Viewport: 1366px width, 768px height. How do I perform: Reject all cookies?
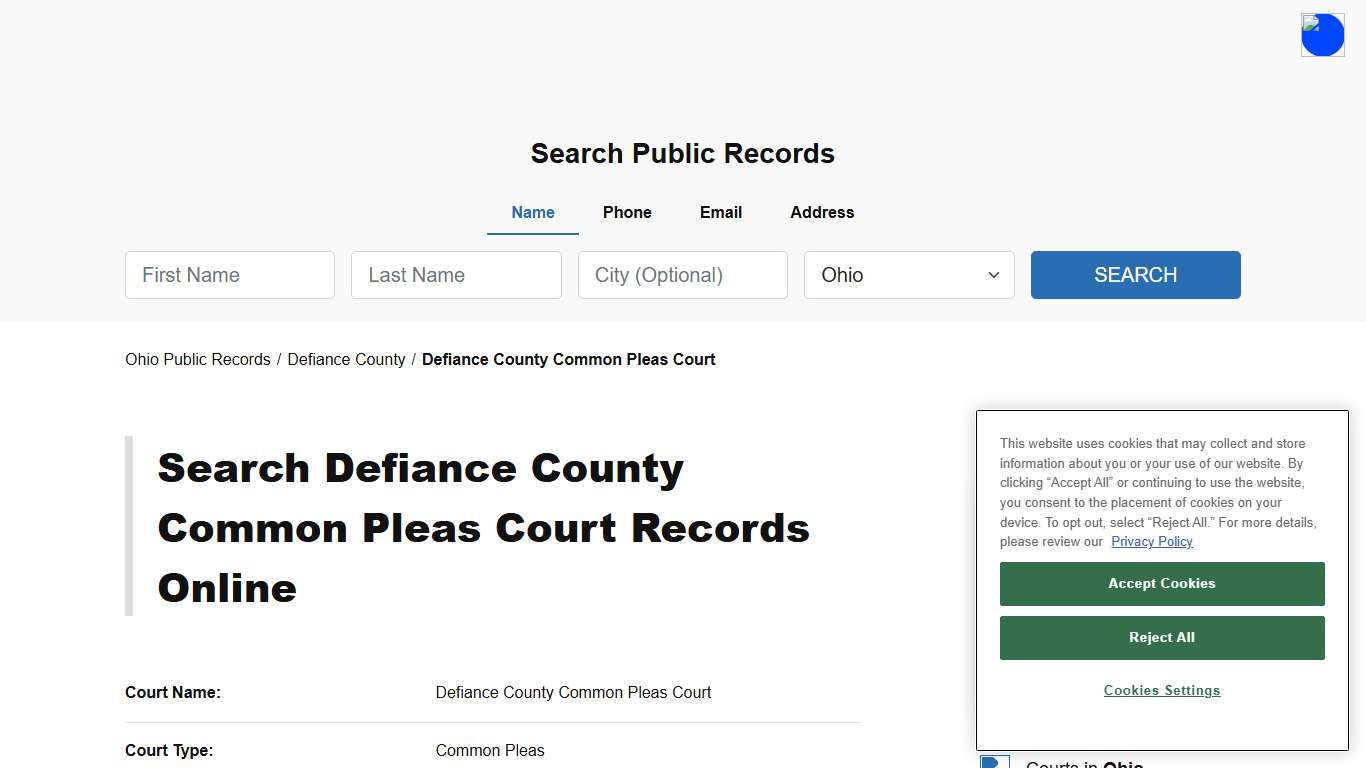coord(1161,637)
